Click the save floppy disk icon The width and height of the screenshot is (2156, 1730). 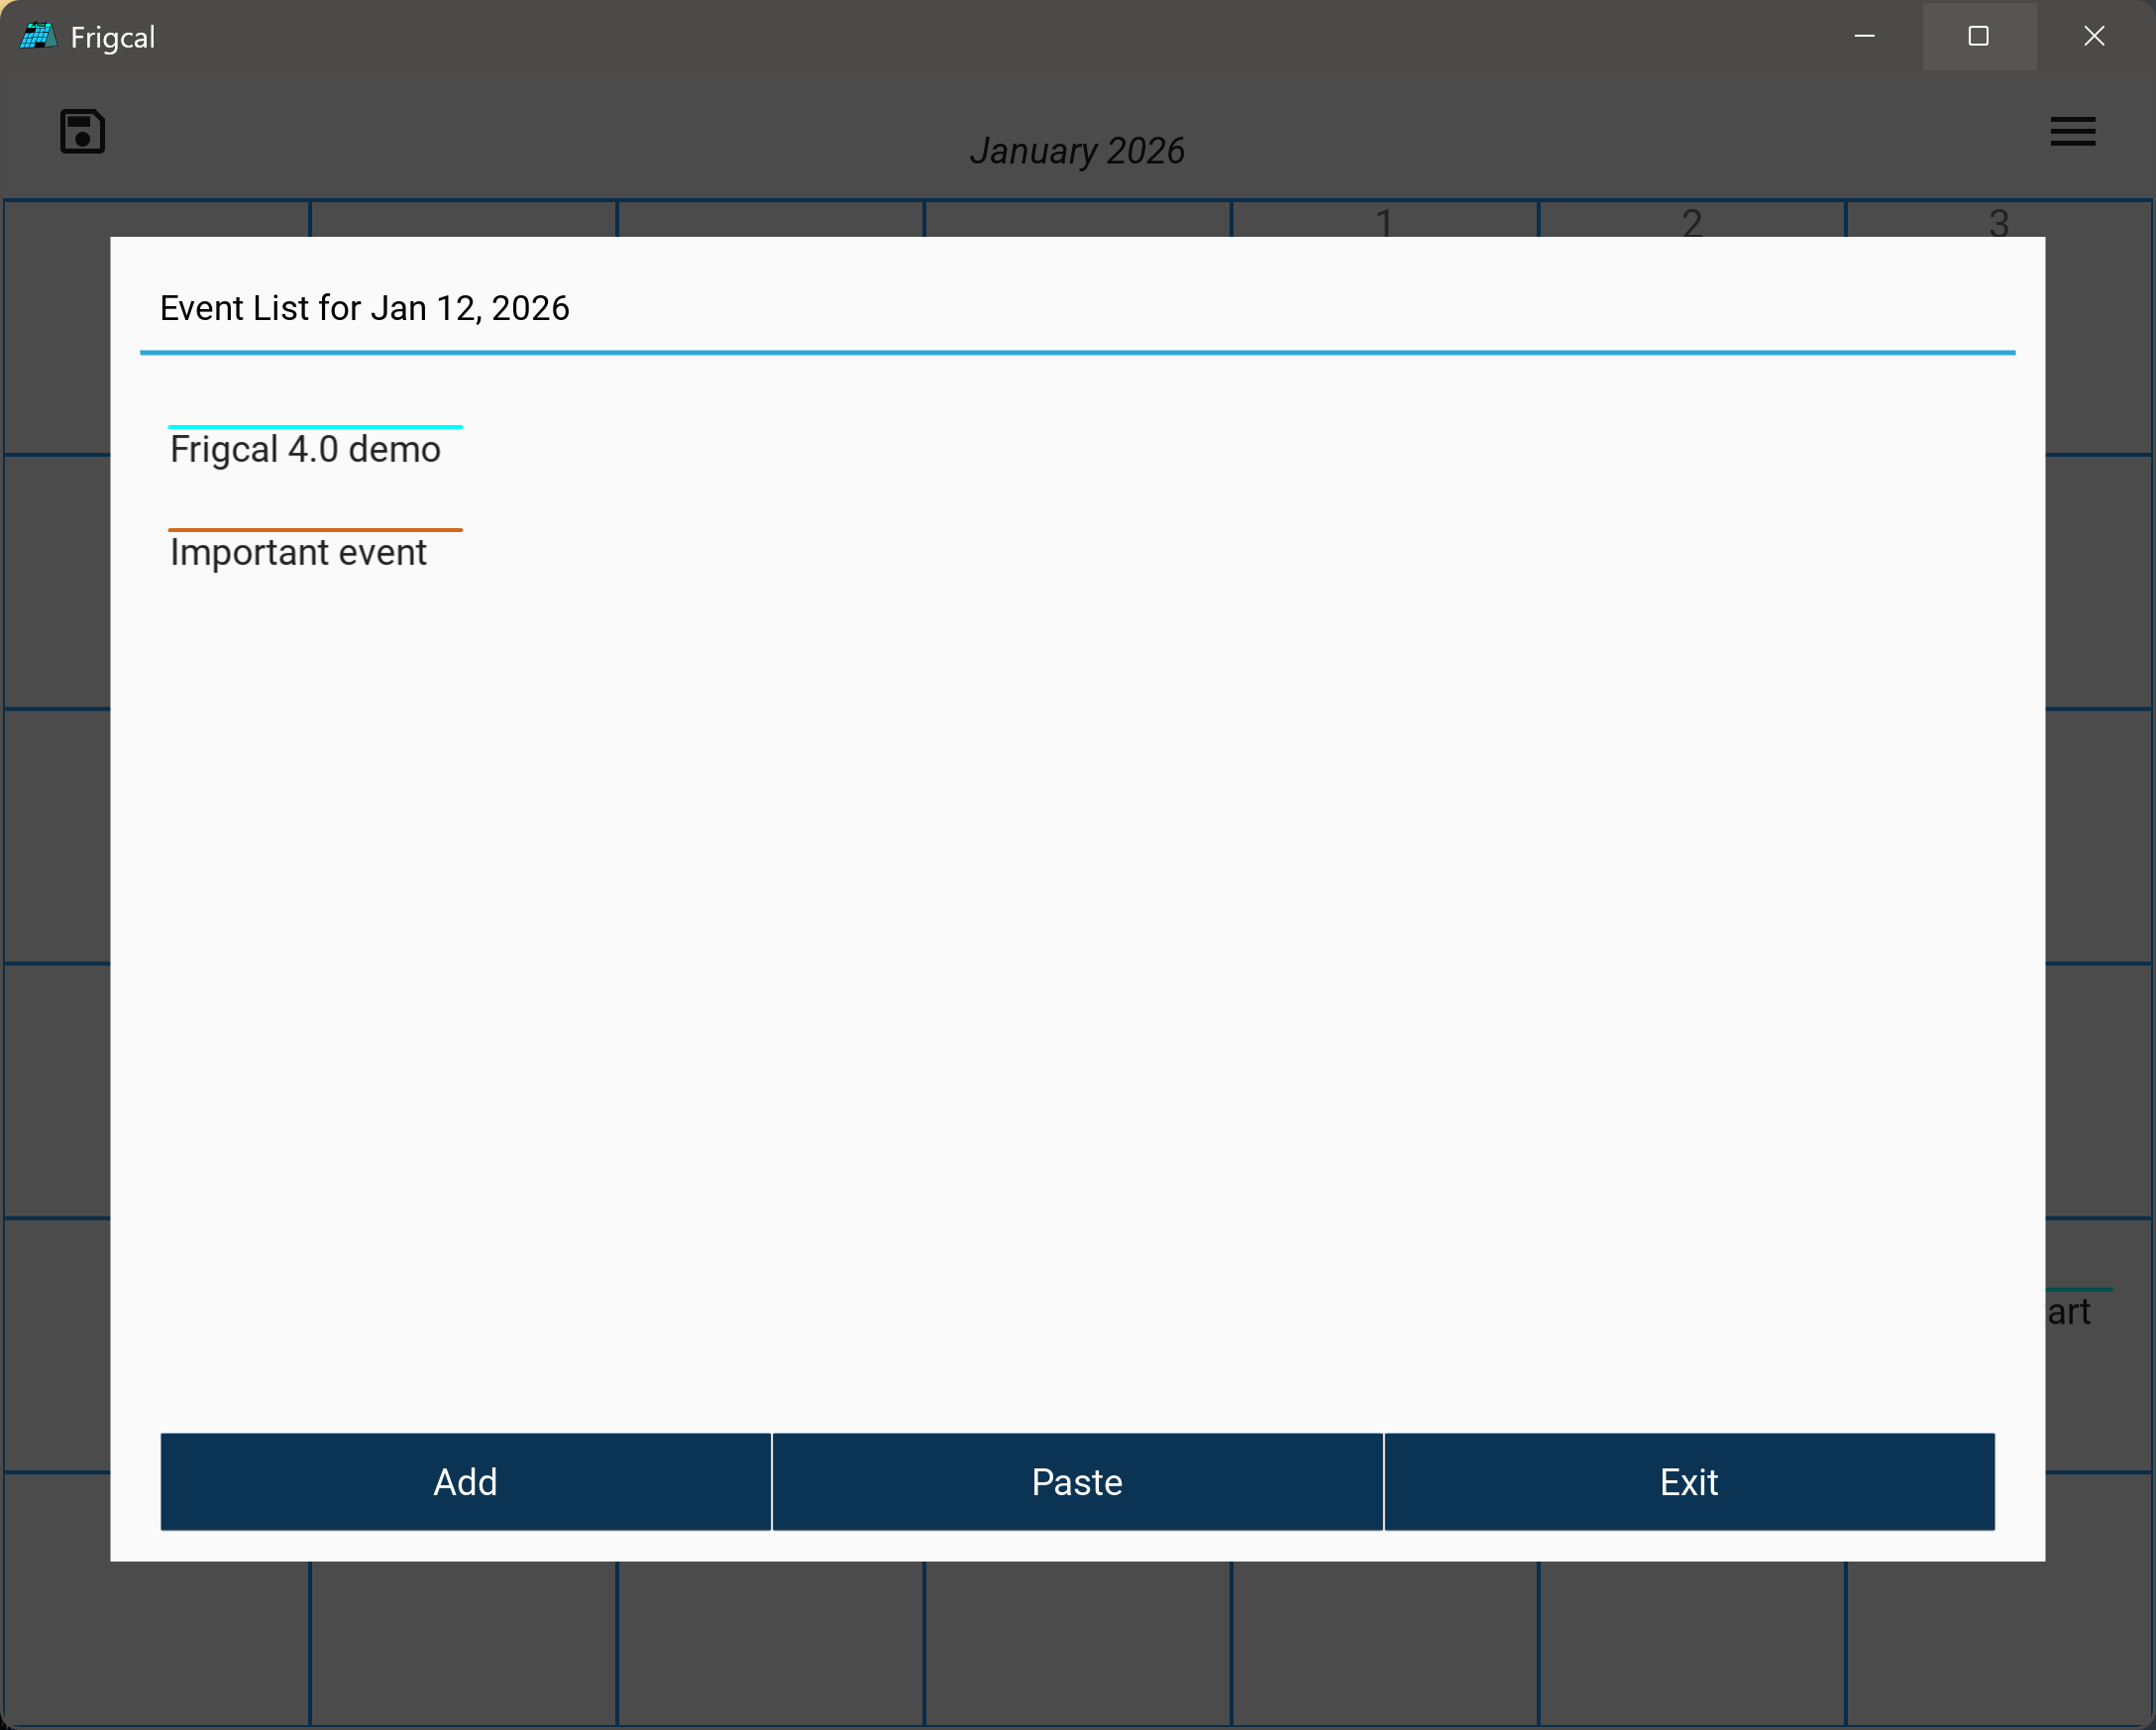(82, 131)
